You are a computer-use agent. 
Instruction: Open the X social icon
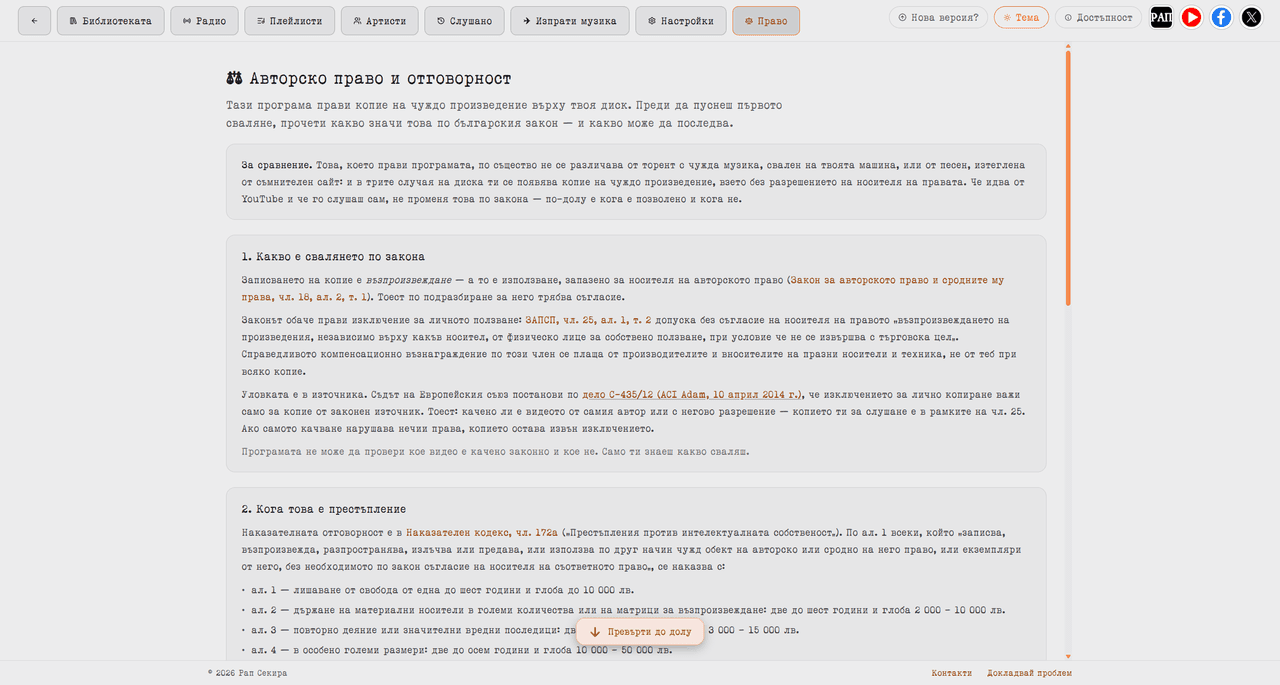pos(1251,17)
